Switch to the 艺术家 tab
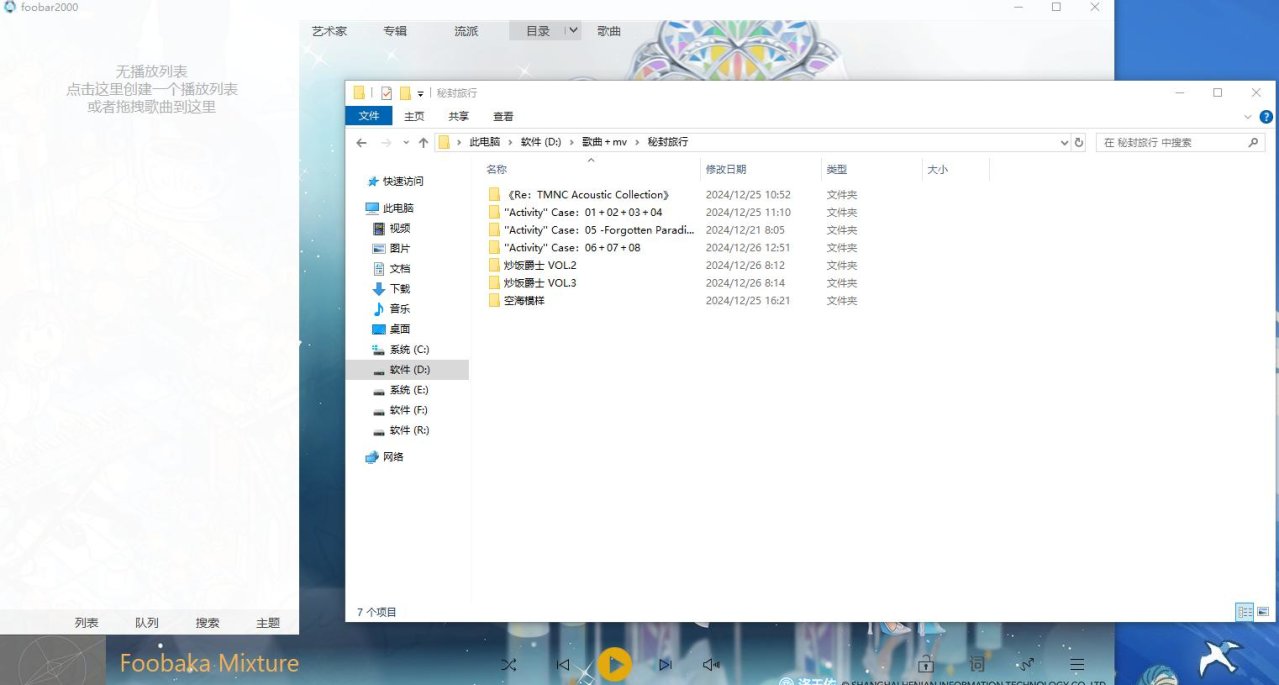 tap(329, 31)
